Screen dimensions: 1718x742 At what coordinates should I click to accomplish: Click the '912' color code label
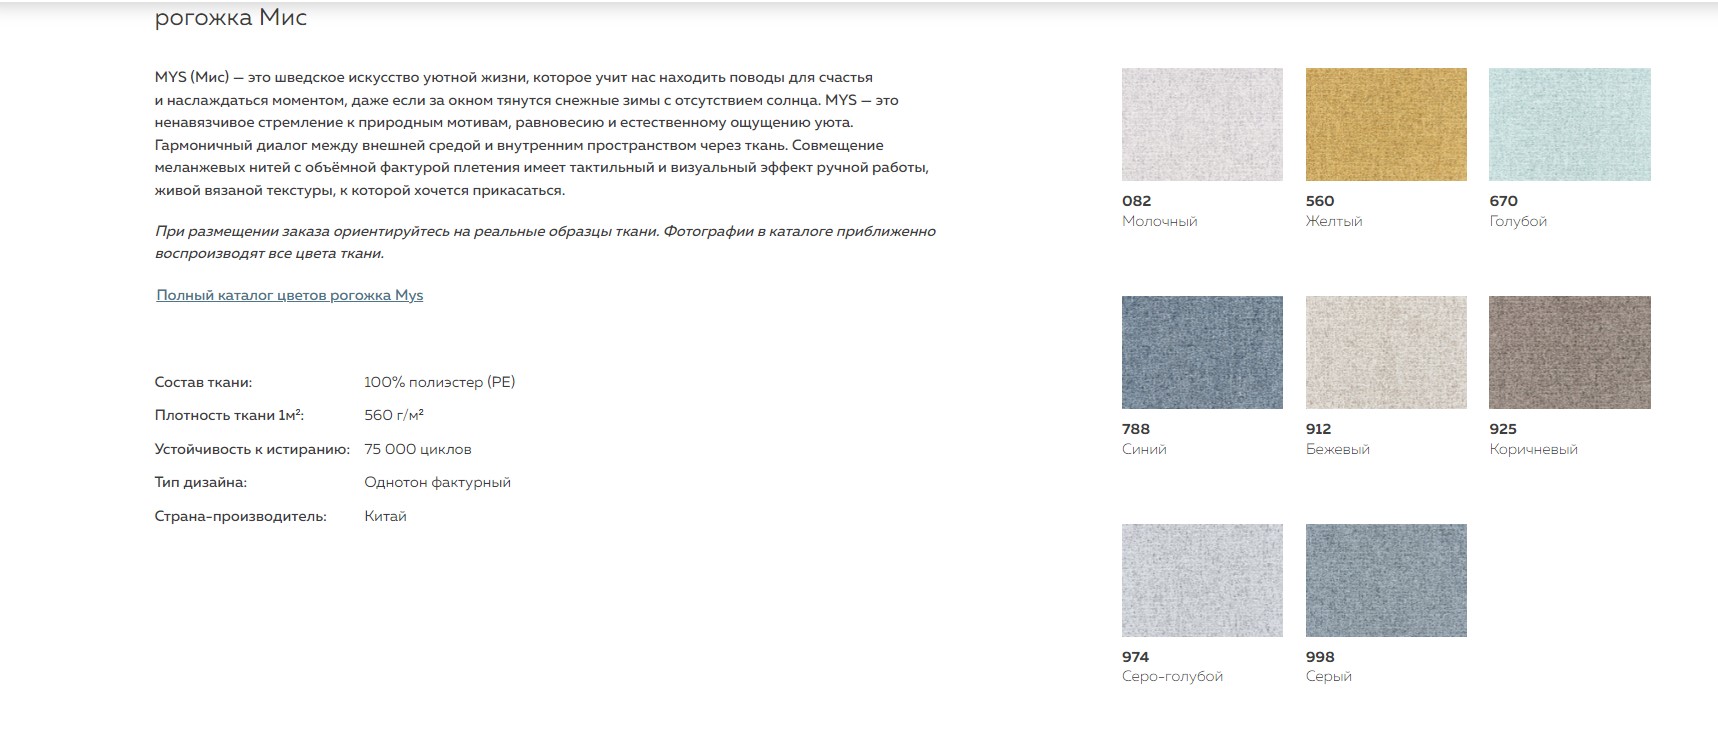[x=1319, y=429]
